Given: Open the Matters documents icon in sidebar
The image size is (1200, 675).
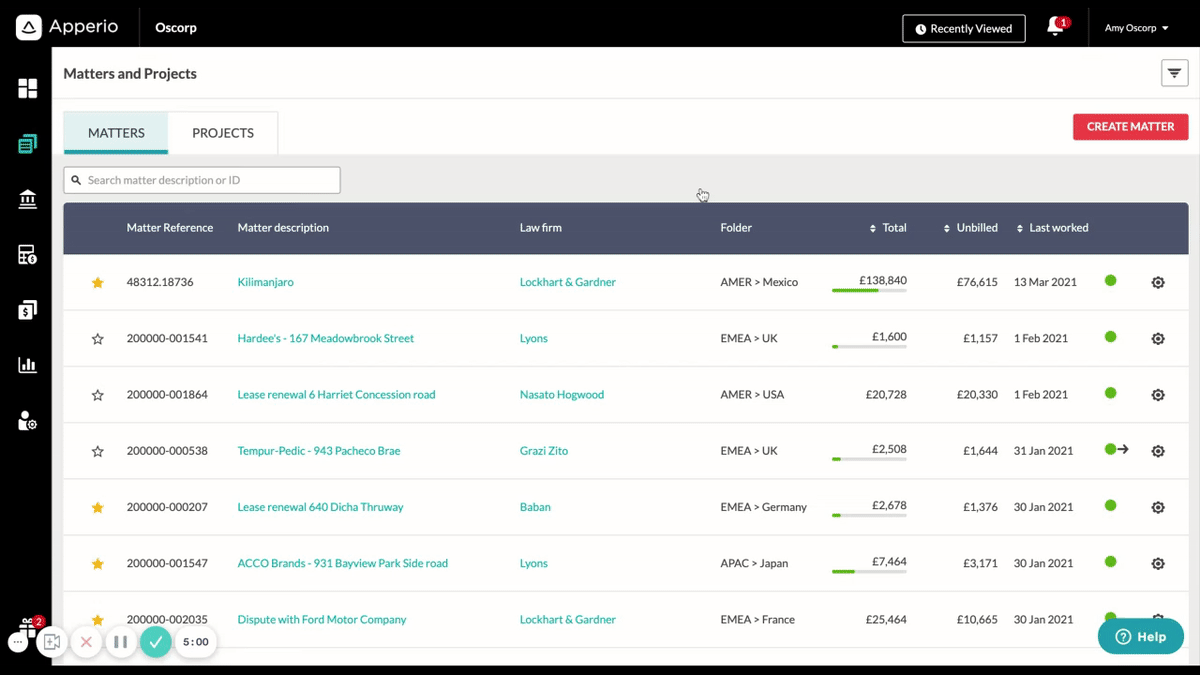Looking at the screenshot, I should (x=27, y=144).
